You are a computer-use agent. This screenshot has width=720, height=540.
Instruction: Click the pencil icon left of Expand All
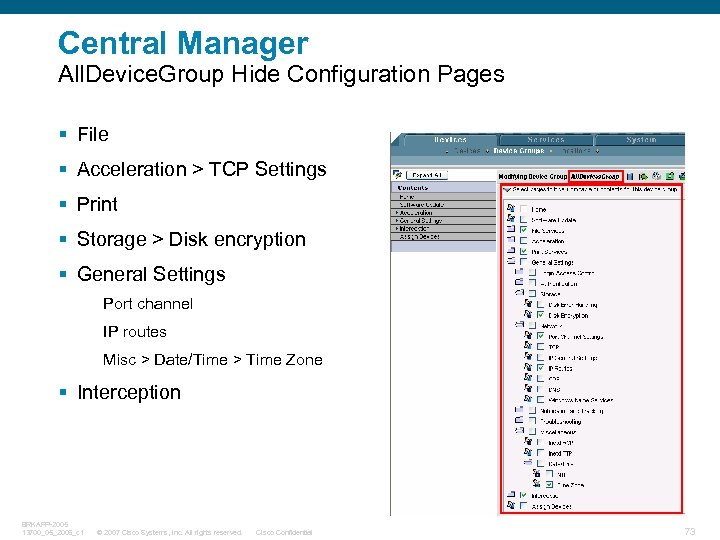coord(398,174)
